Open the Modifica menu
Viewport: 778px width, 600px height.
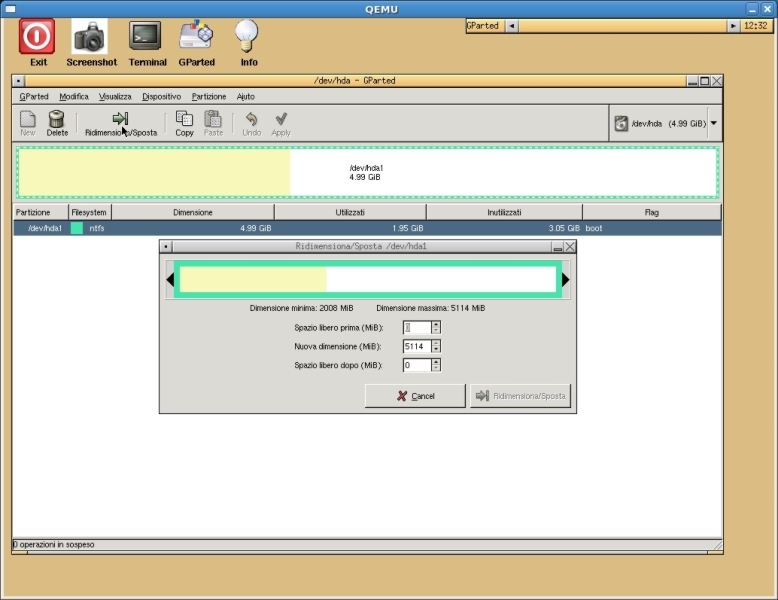pos(74,96)
